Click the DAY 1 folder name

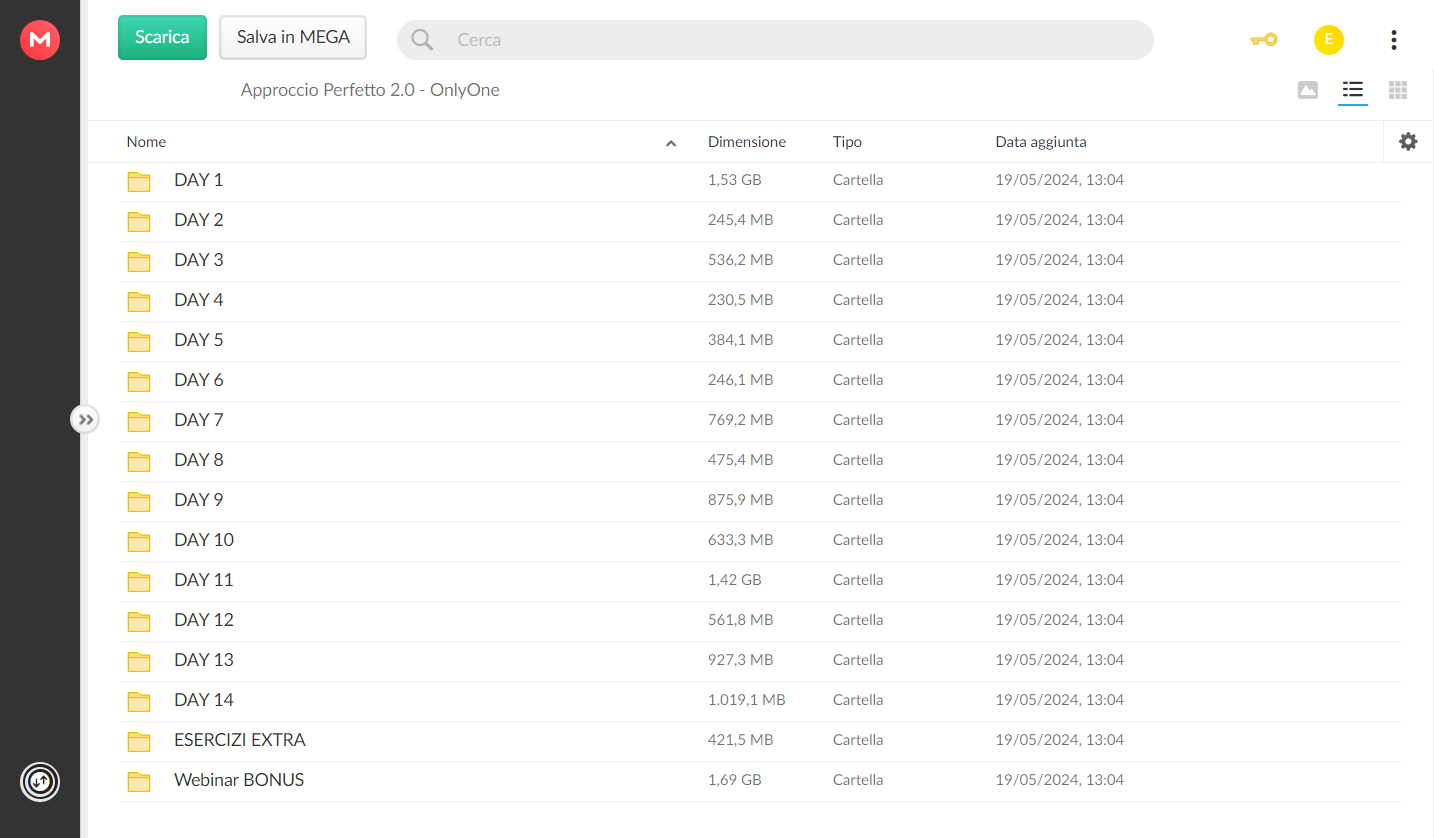(199, 180)
